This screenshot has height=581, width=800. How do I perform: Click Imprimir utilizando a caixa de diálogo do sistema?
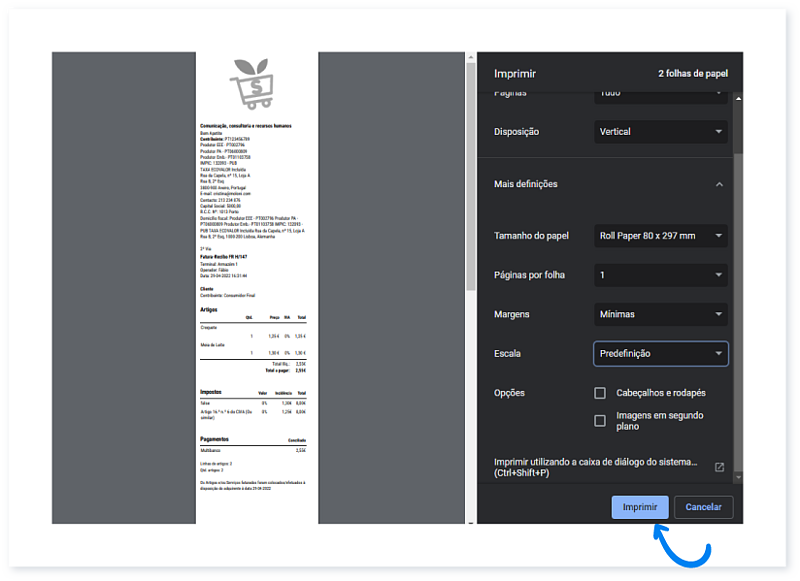click(x=595, y=467)
